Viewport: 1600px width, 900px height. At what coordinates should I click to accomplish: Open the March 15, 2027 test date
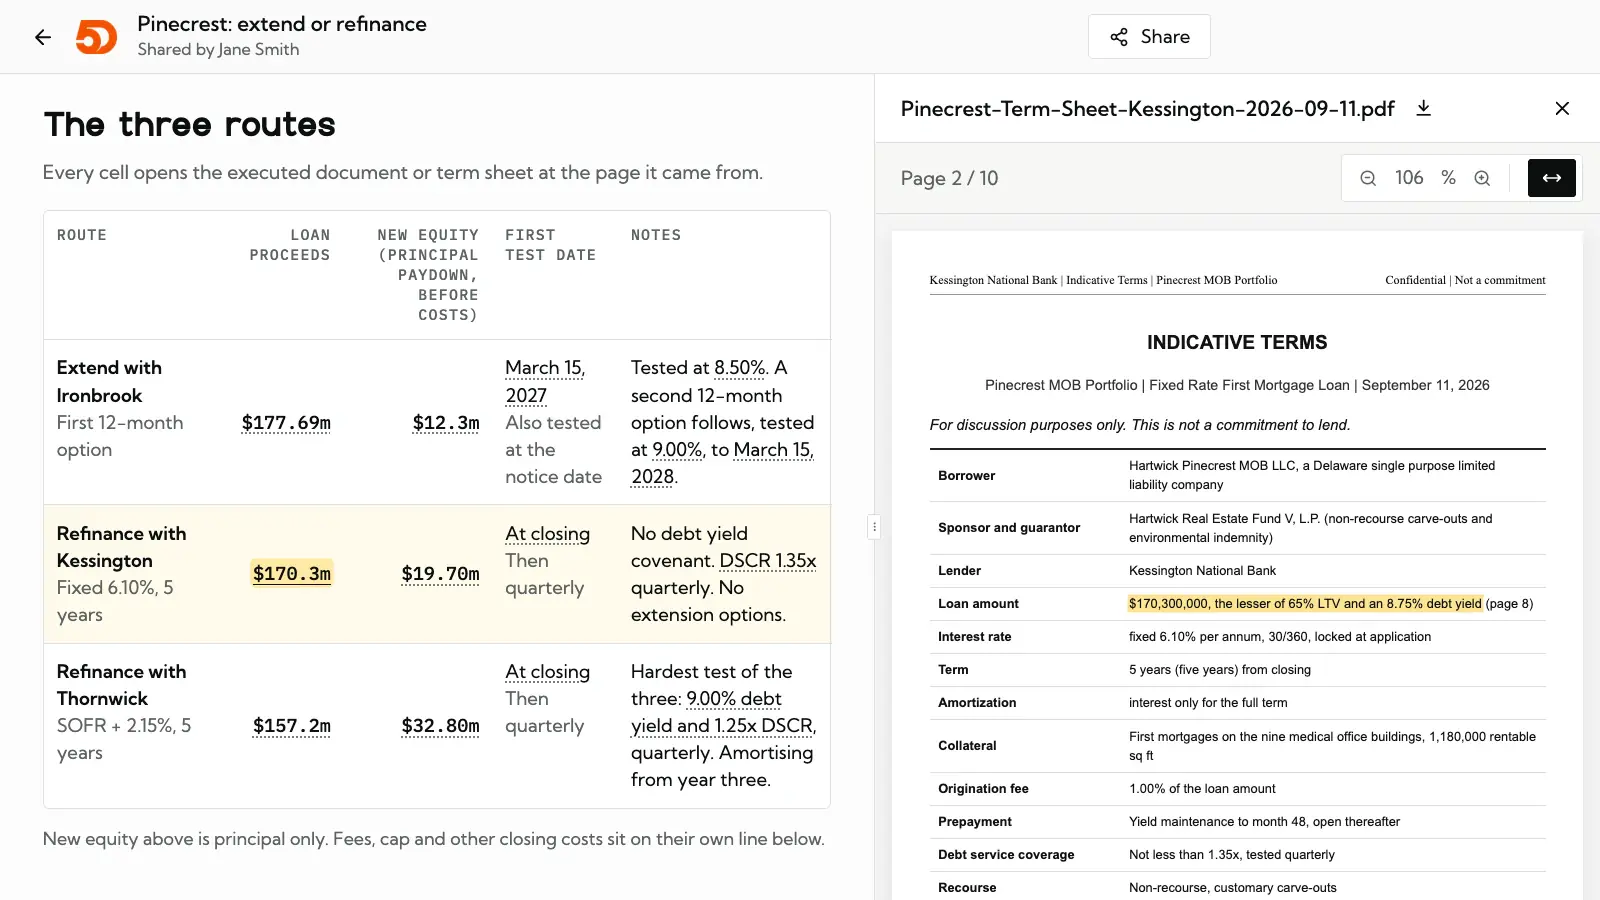[x=545, y=382]
